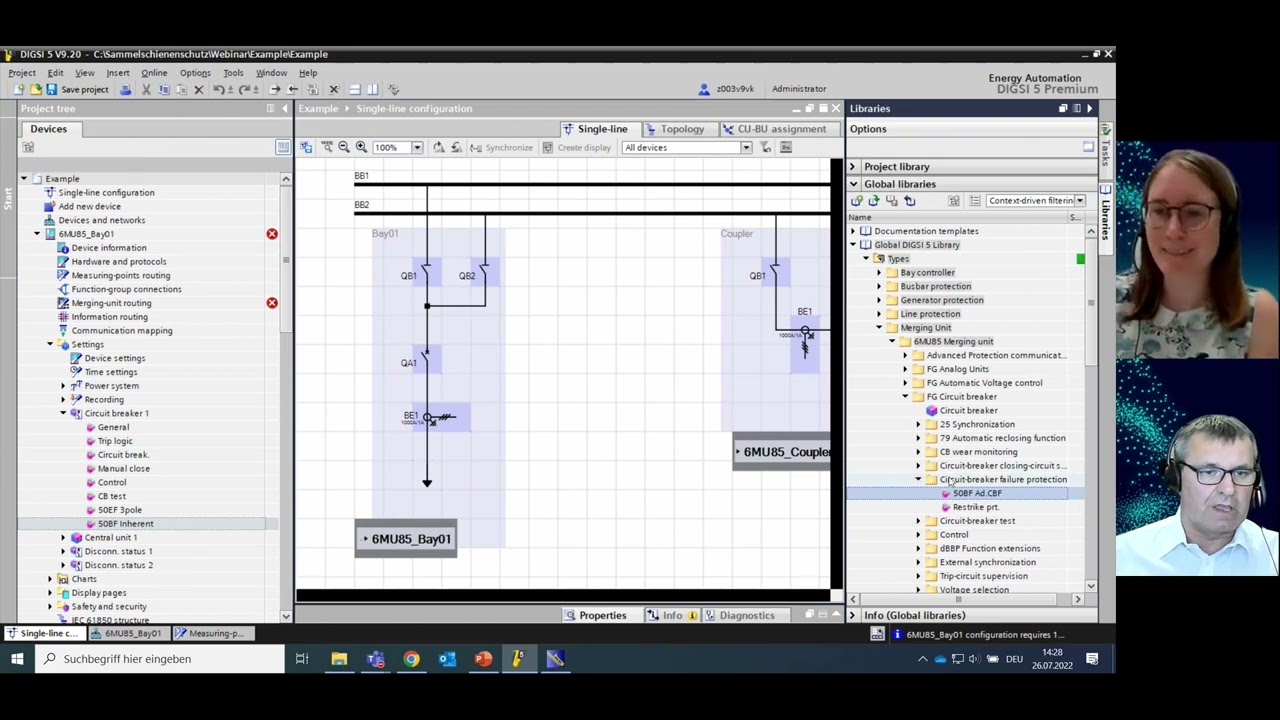Collapse the Circuit breaker 1 node
Viewport: 1280px width, 720px height.
[63, 413]
